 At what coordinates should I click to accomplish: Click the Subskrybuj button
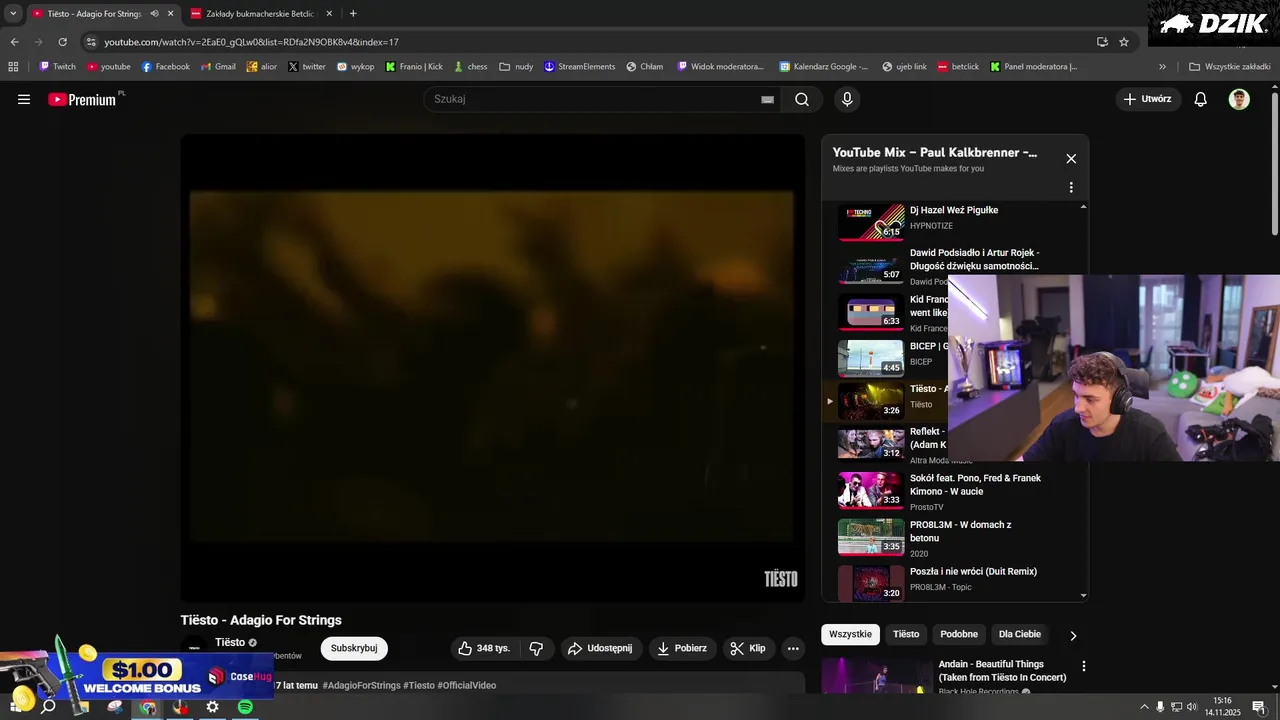click(354, 648)
